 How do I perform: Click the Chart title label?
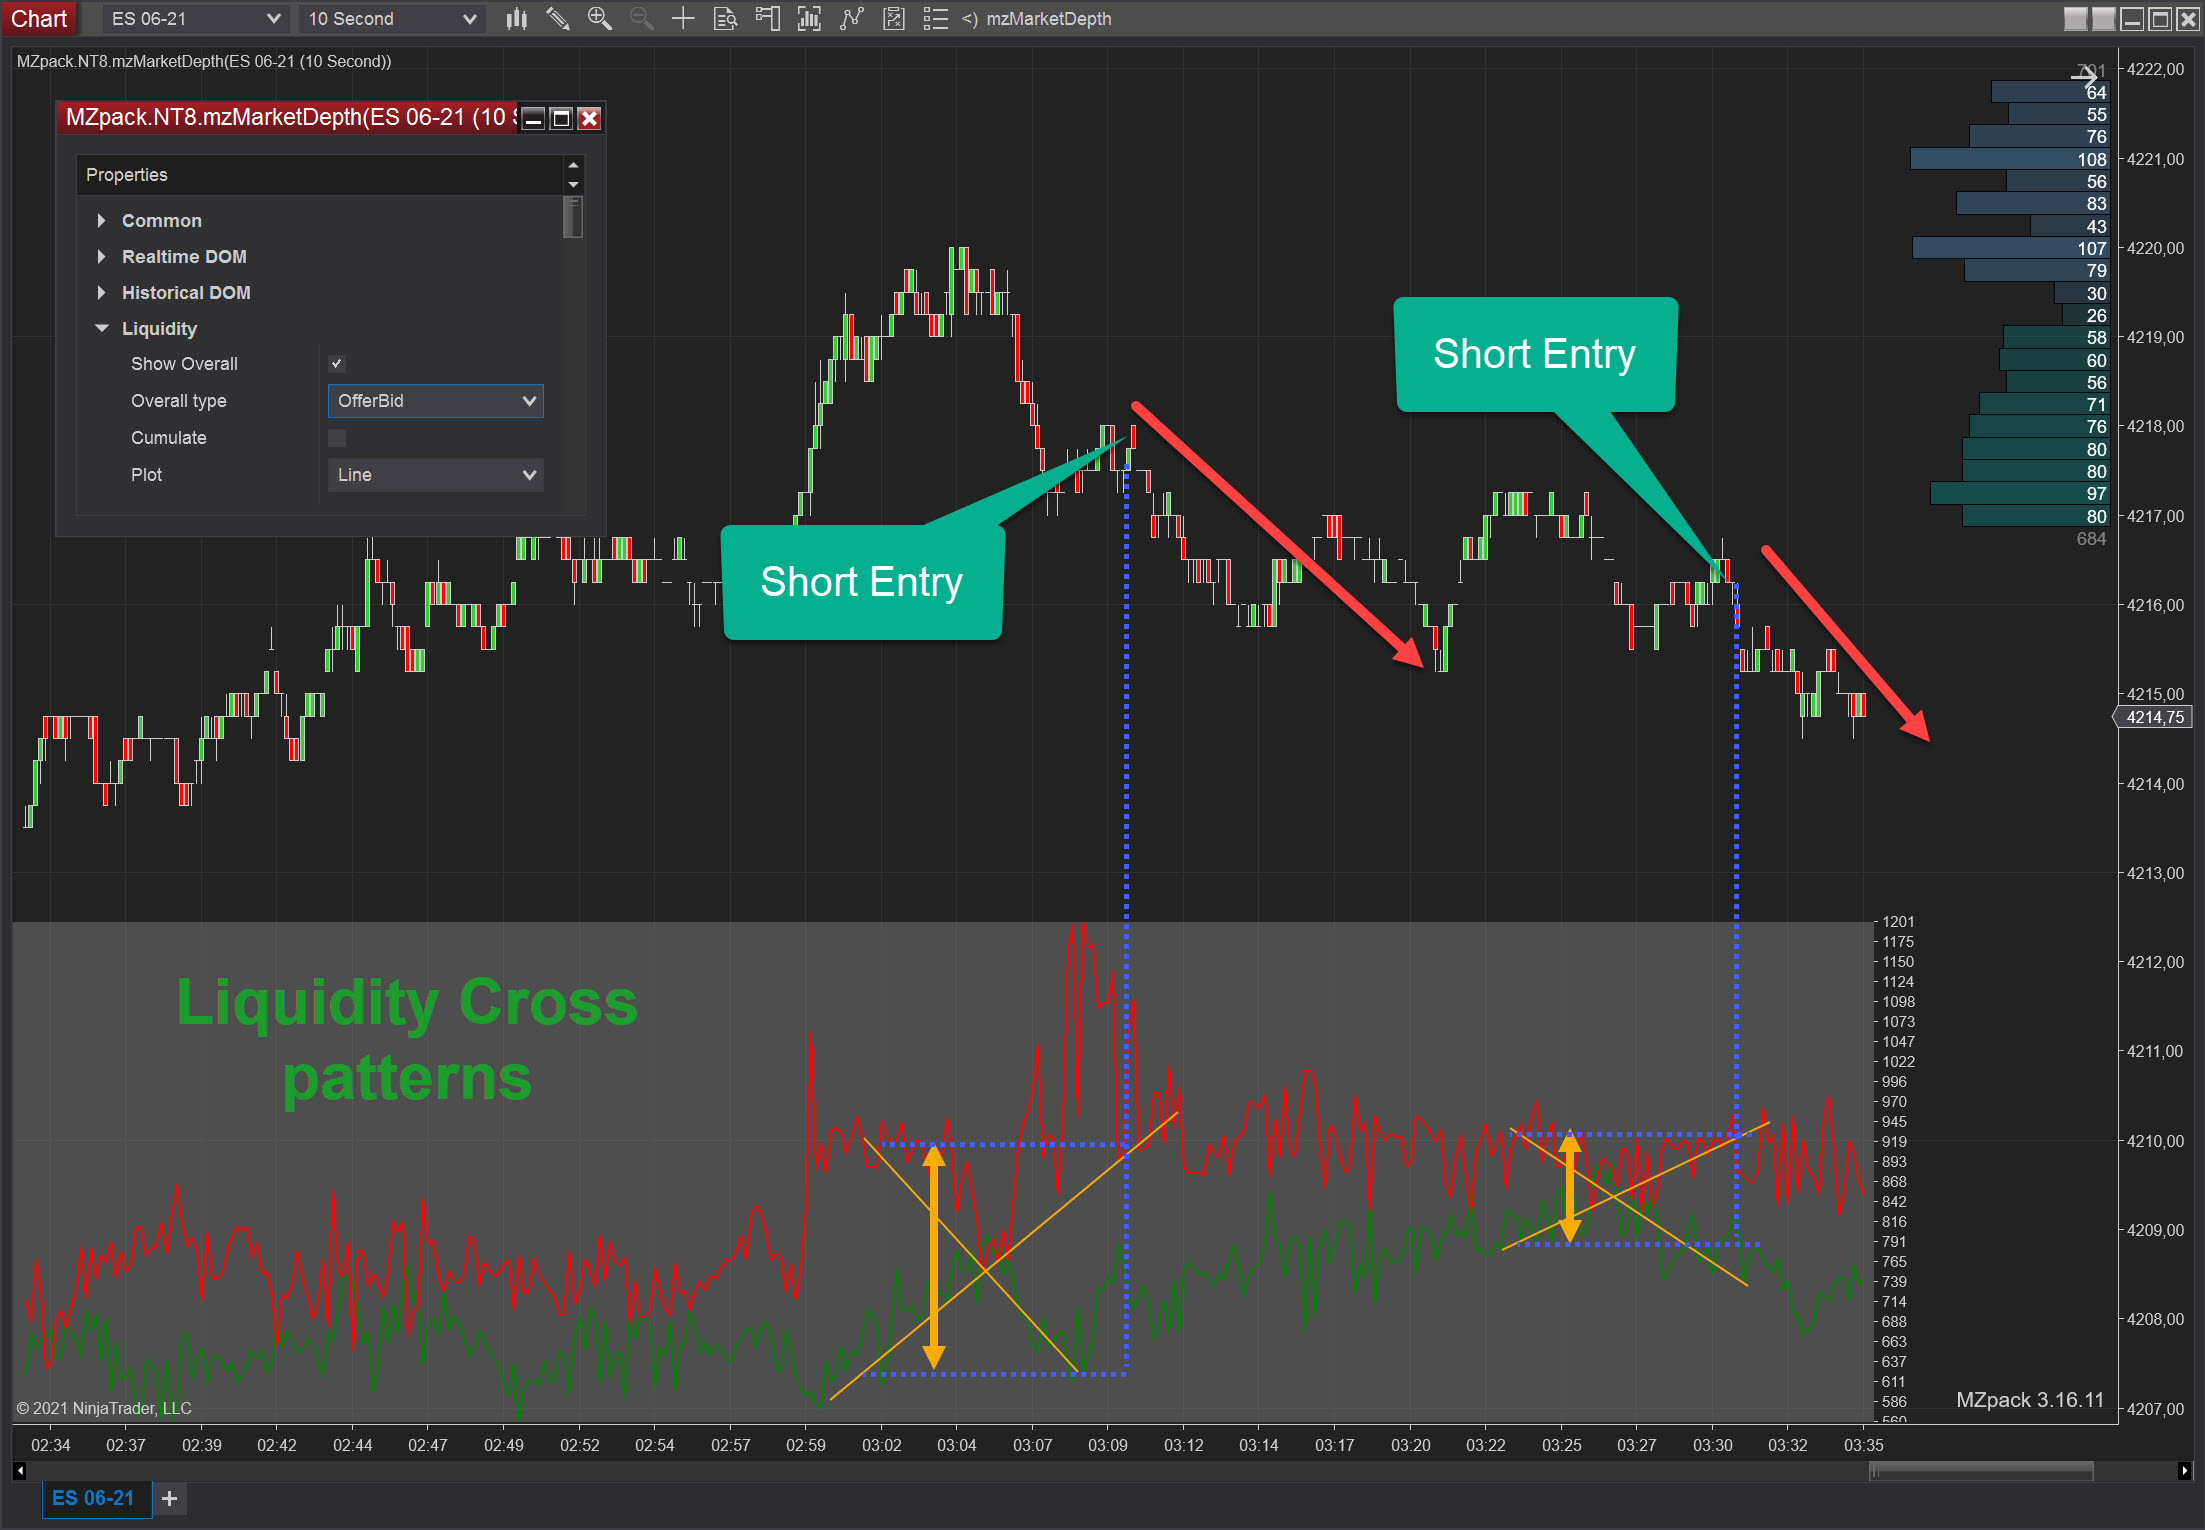click(x=39, y=19)
